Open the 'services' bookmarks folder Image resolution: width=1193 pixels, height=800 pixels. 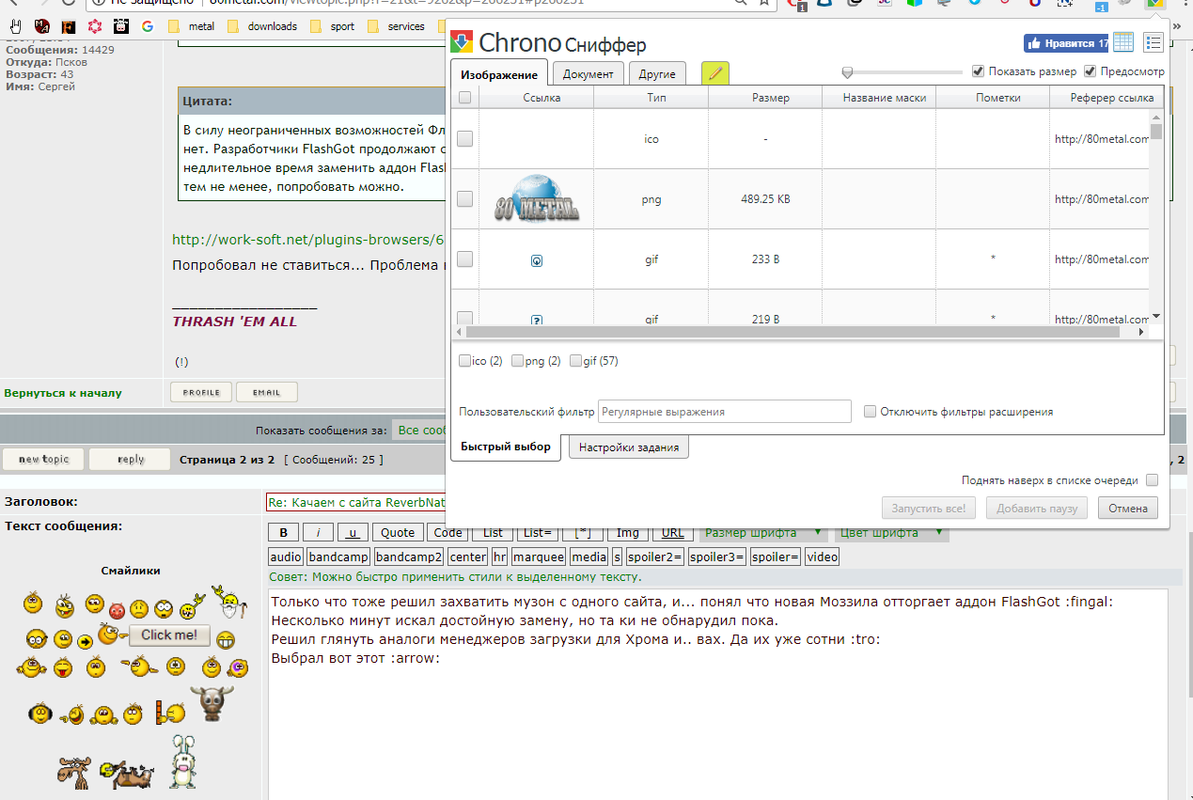point(396,26)
